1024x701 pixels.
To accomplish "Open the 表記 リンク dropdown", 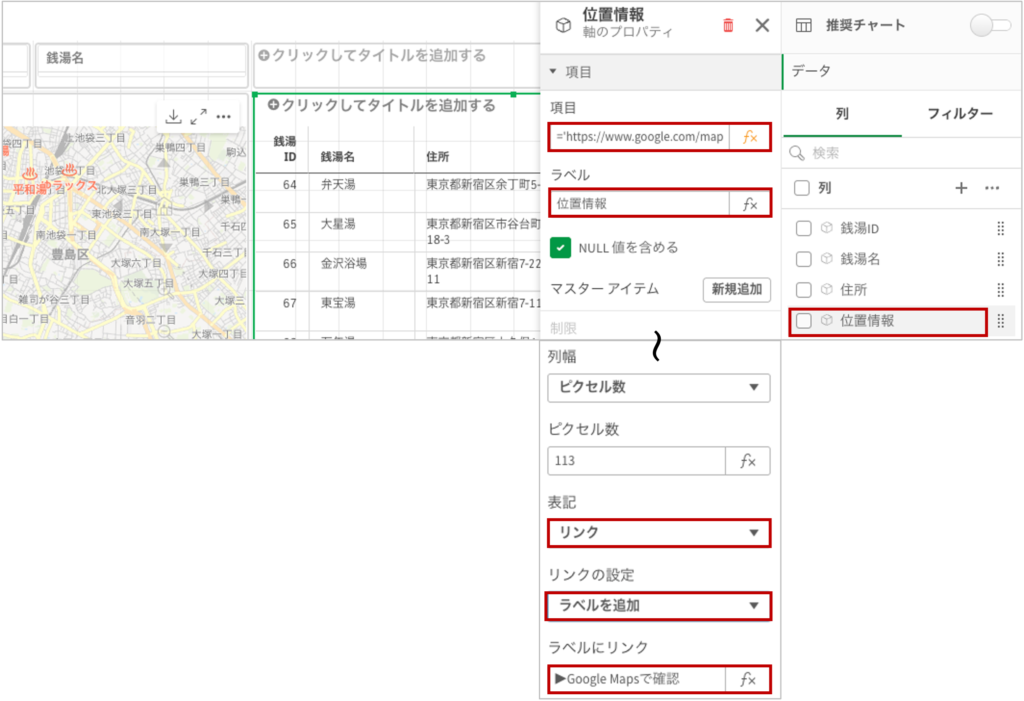I will click(x=659, y=533).
